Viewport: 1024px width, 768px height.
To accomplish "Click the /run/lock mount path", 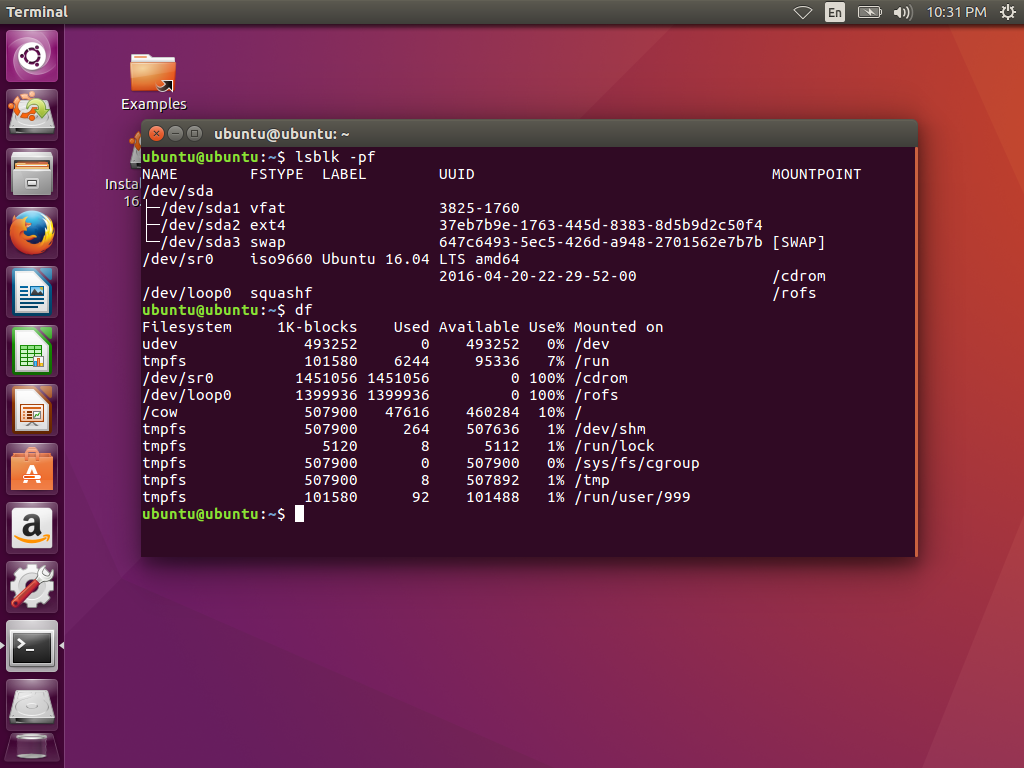I will 615,446.
